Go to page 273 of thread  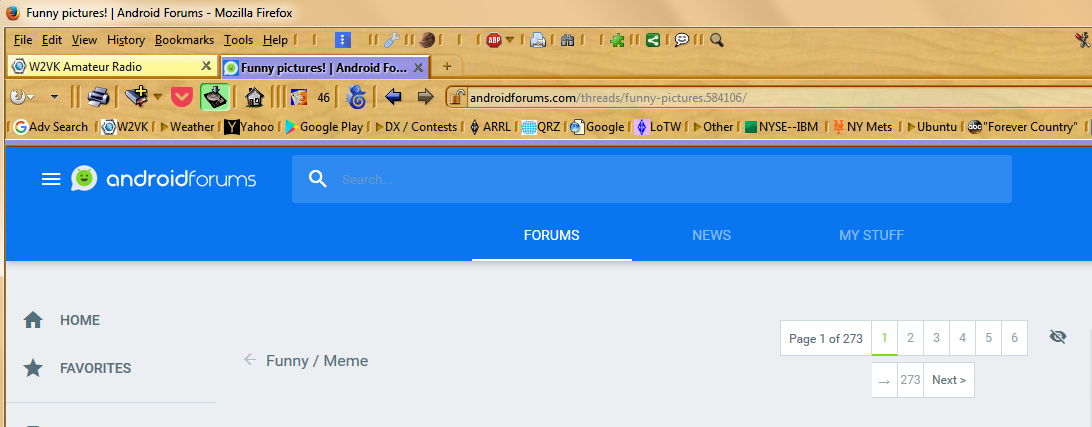pos(910,380)
